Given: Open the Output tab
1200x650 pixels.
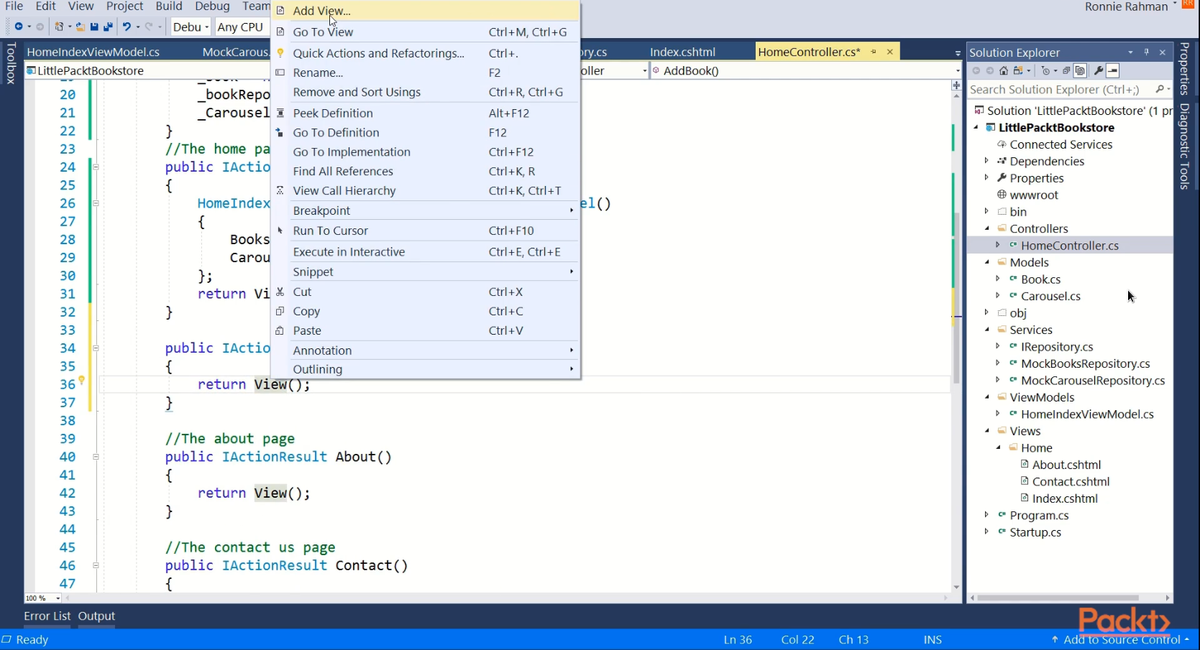Looking at the screenshot, I should click(x=97, y=616).
